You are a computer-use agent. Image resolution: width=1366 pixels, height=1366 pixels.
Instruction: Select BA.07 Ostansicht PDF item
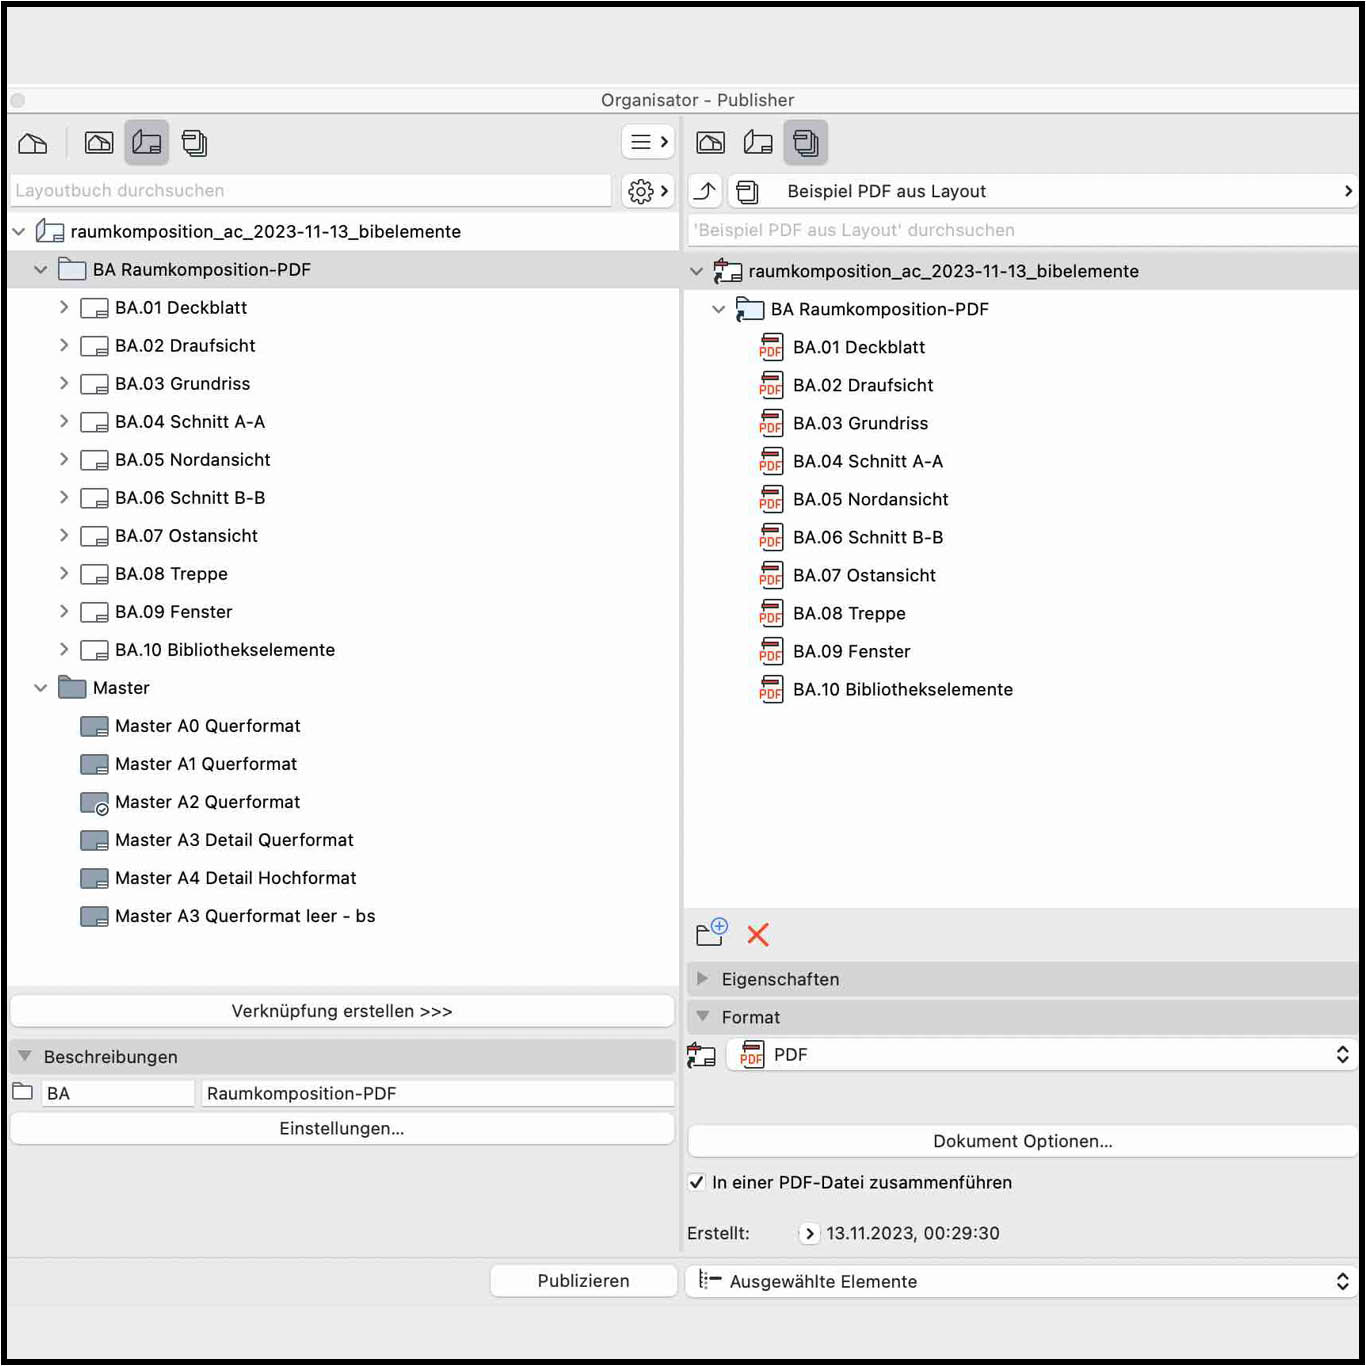click(x=864, y=575)
